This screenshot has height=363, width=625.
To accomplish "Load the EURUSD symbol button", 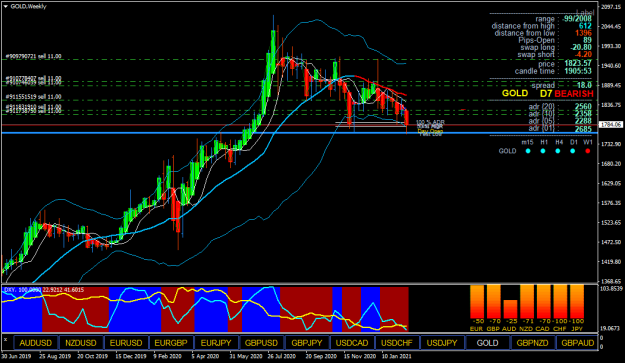I will [x=126, y=343].
